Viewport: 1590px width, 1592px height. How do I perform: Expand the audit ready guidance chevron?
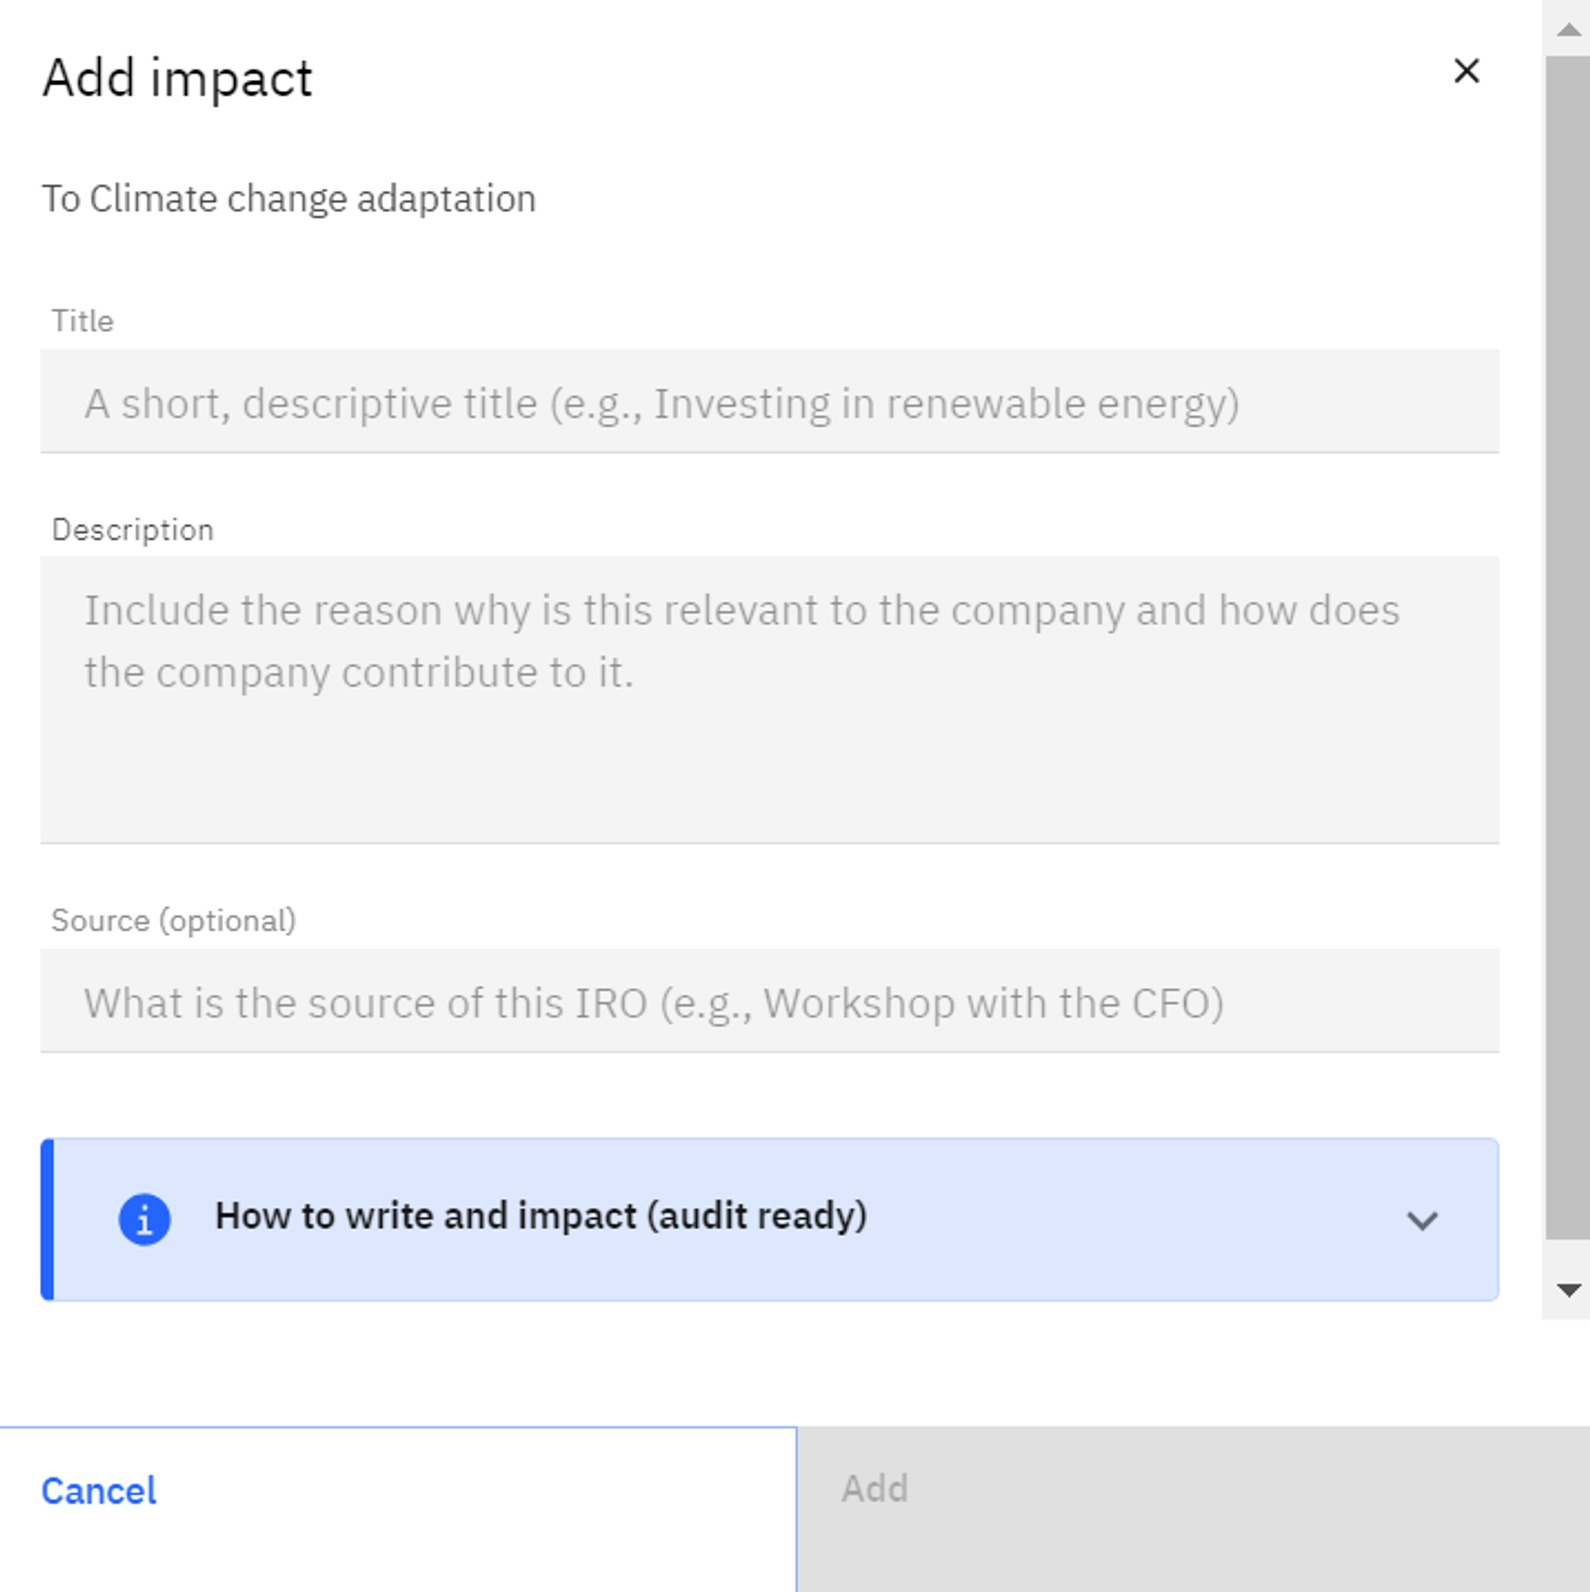tap(1421, 1220)
